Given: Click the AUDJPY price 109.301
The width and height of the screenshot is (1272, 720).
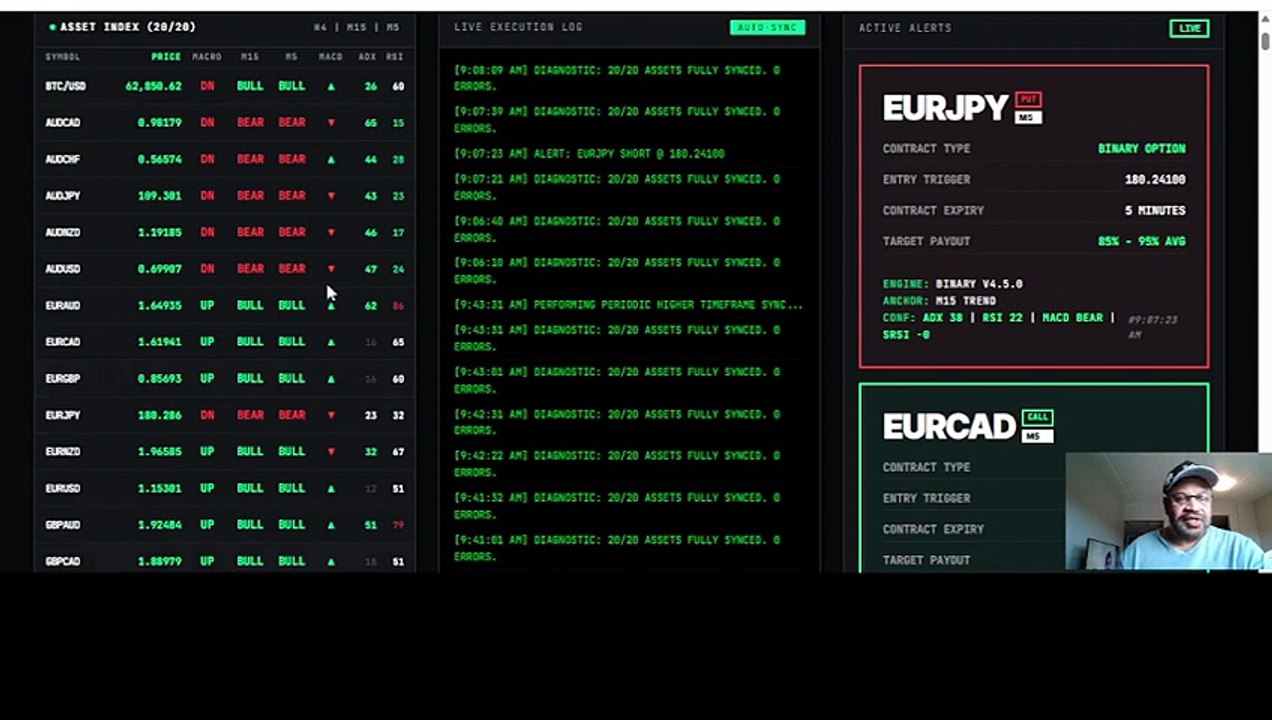Looking at the screenshot, I should point(160,196).
